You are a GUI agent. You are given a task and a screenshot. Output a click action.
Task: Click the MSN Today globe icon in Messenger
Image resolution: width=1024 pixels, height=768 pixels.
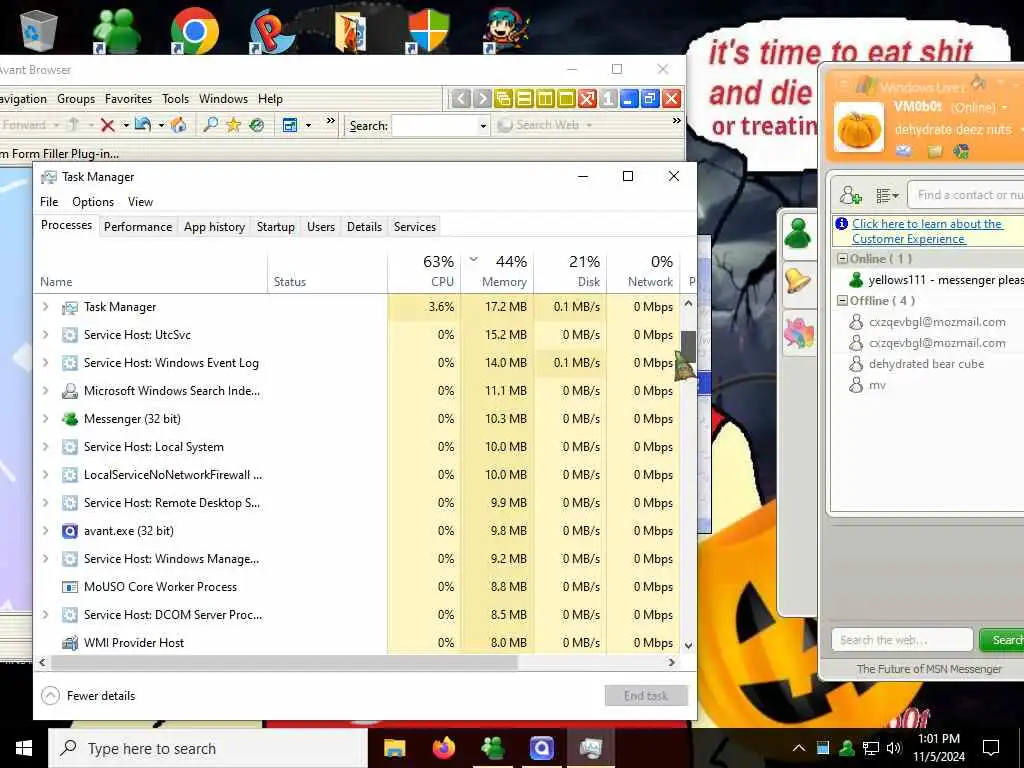961,152
